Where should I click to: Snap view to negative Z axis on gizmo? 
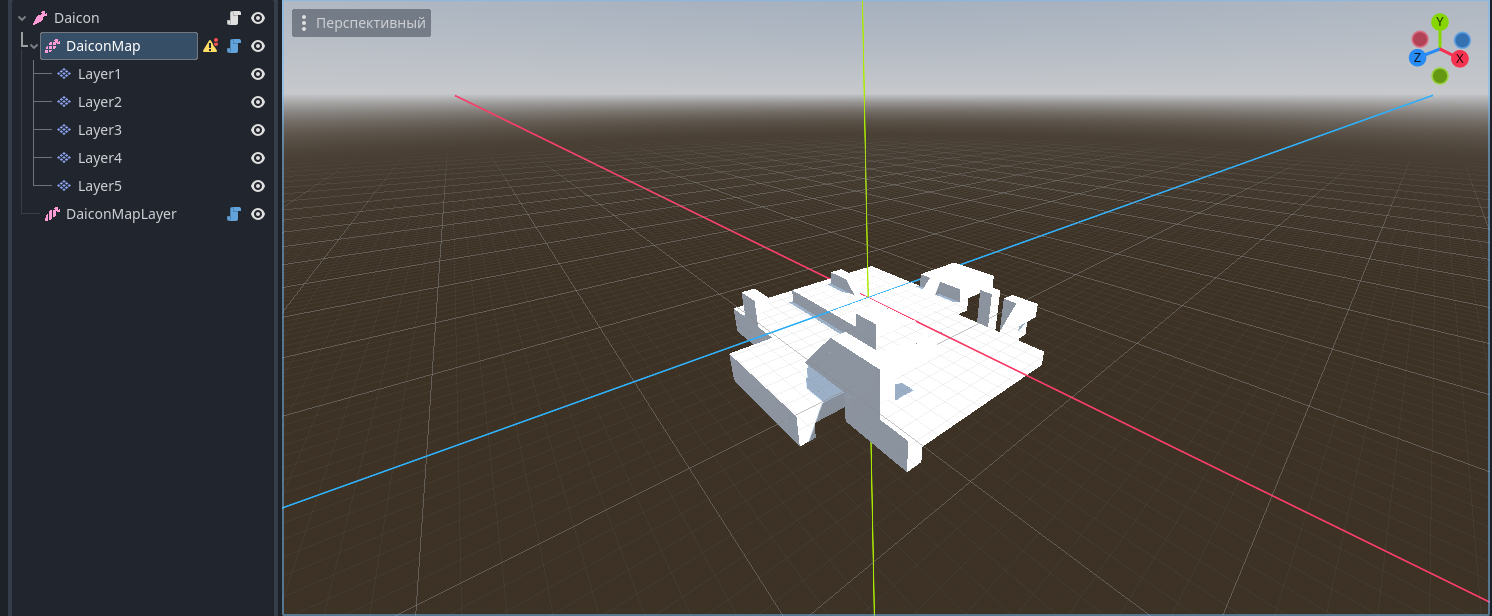pyautogui.click(x=1462, y=40)
